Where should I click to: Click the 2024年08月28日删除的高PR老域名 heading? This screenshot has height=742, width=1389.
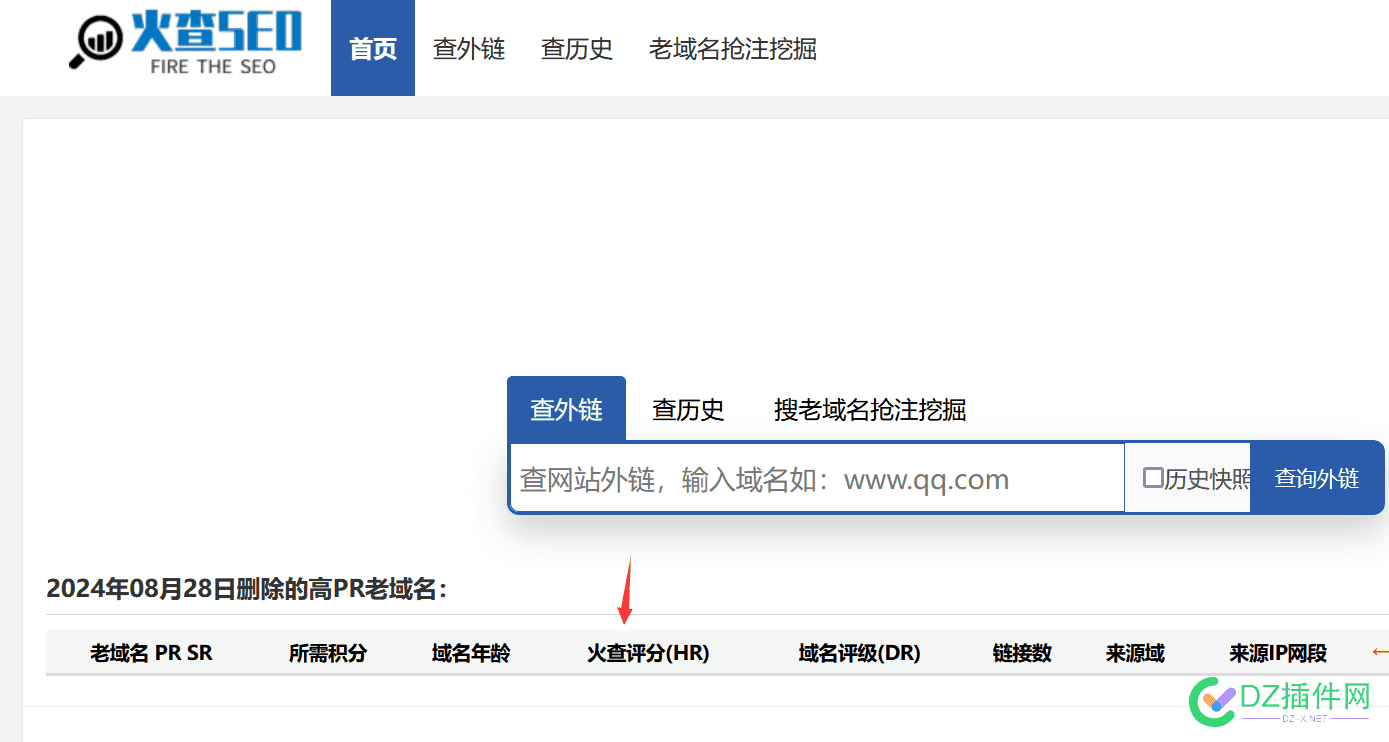coord(246,589)
